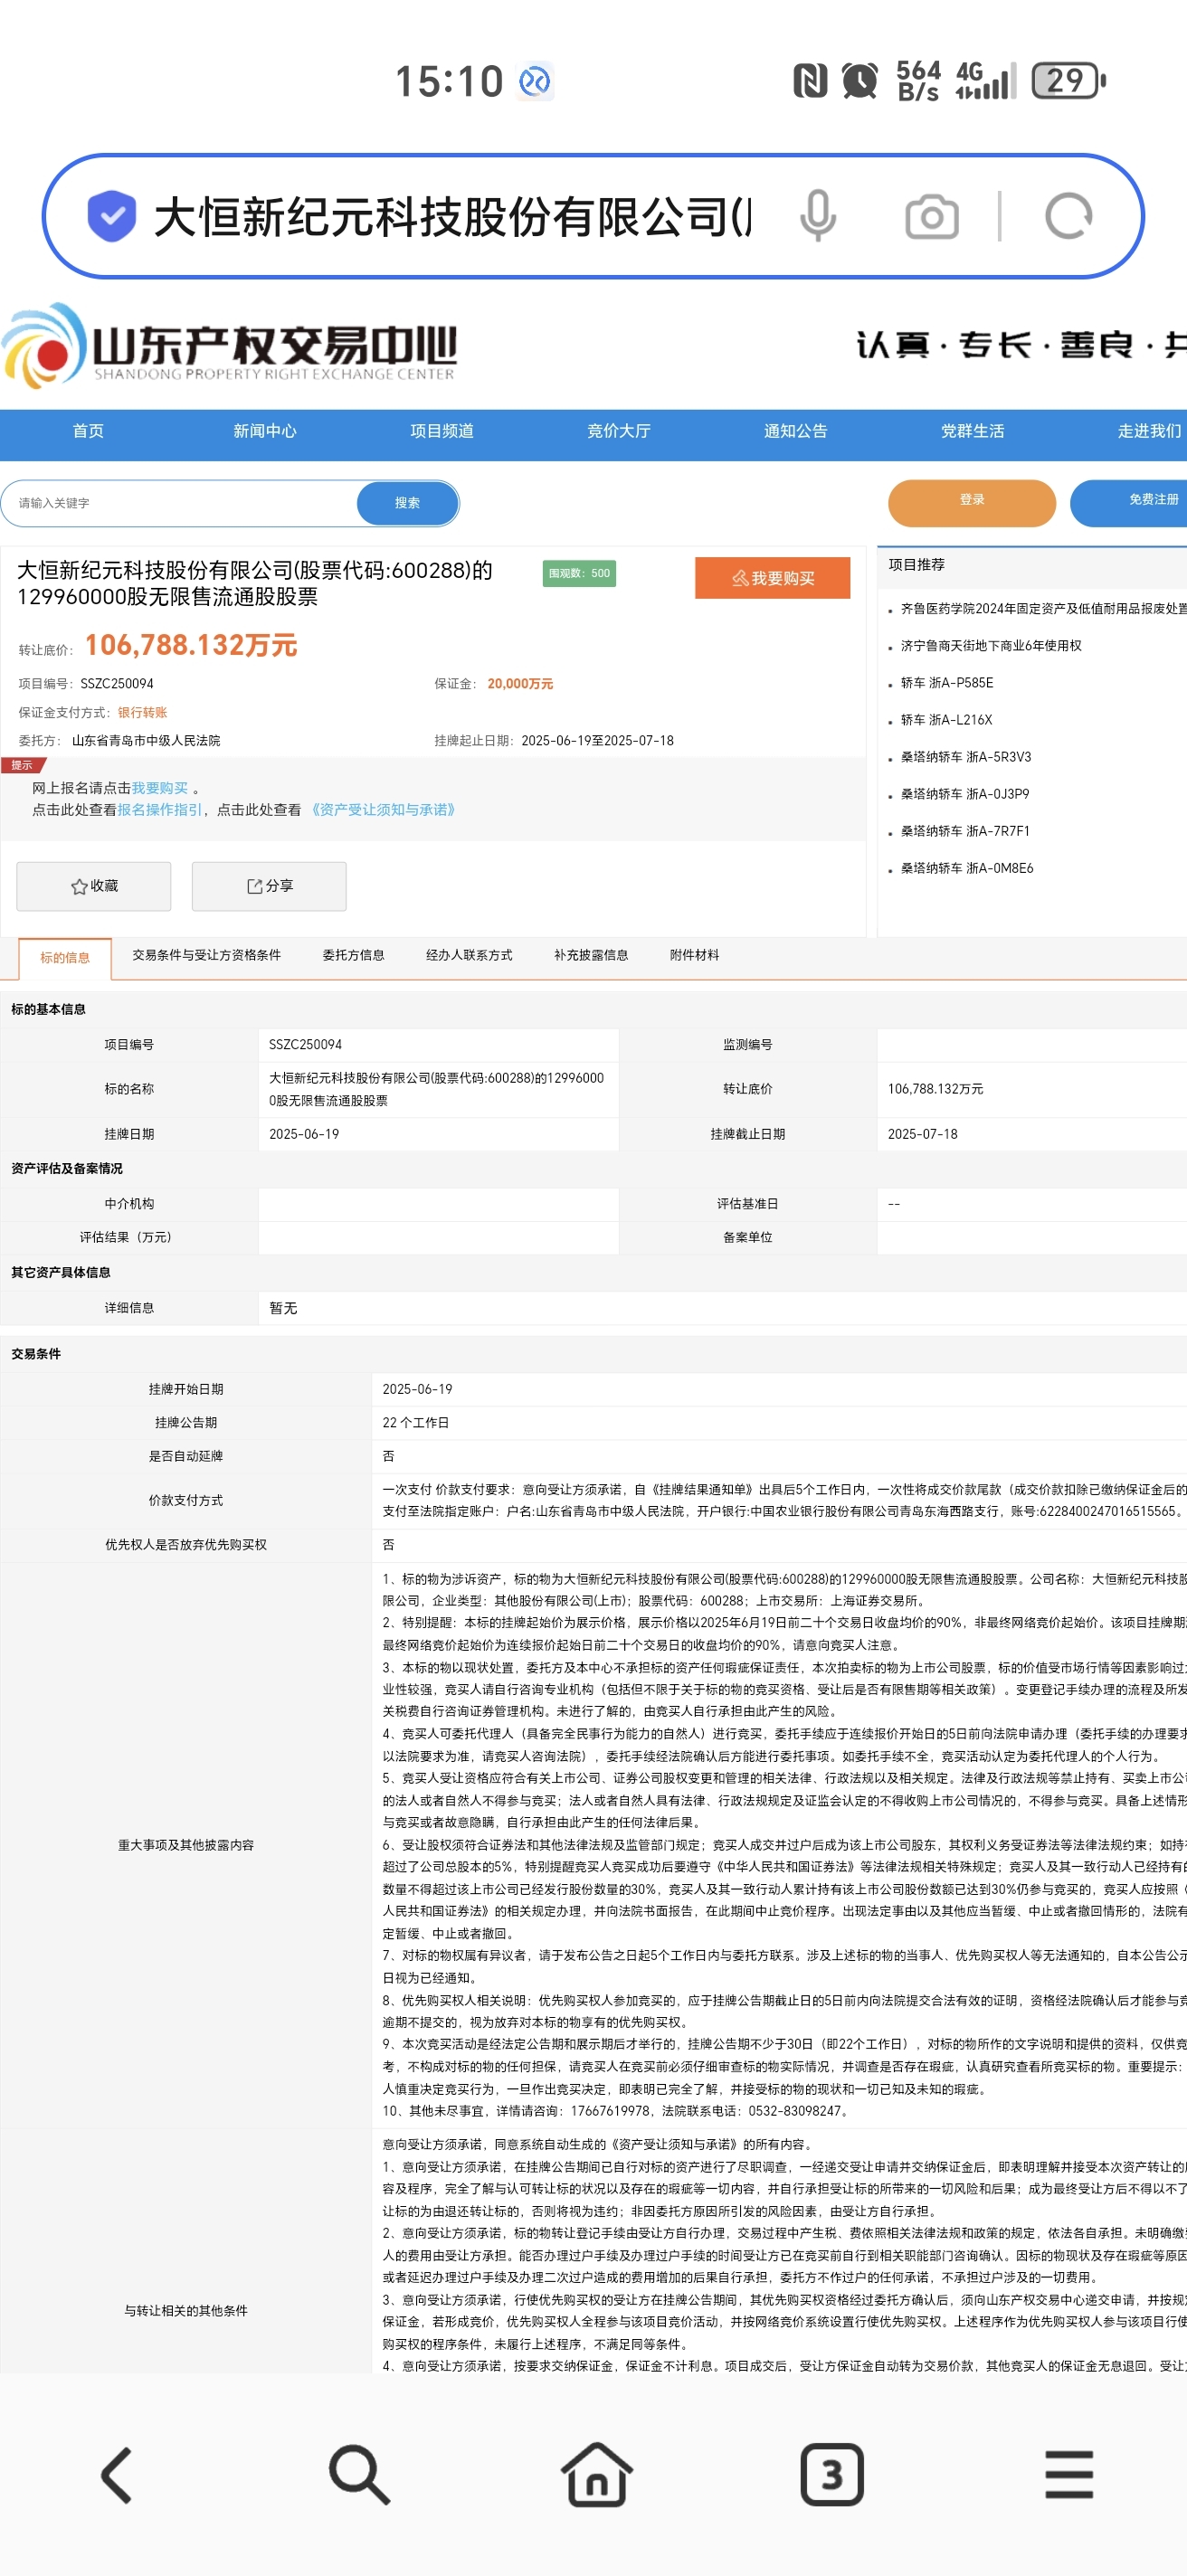Open the browser hamburger menu

[x=1069, y=2475]
